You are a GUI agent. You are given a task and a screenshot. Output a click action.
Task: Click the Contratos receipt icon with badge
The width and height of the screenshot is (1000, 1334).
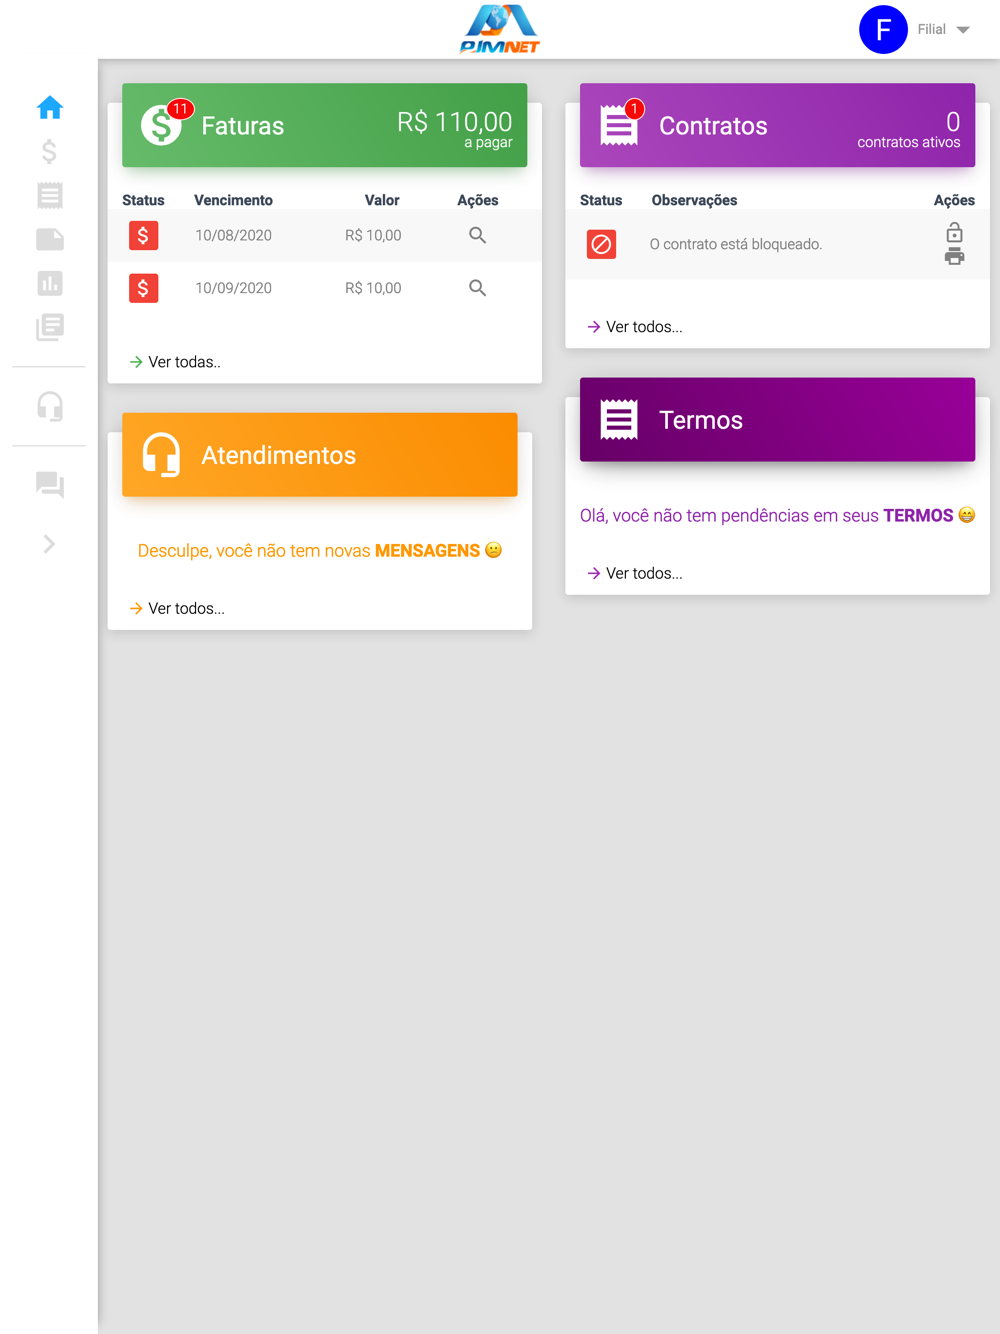[620, 124]
